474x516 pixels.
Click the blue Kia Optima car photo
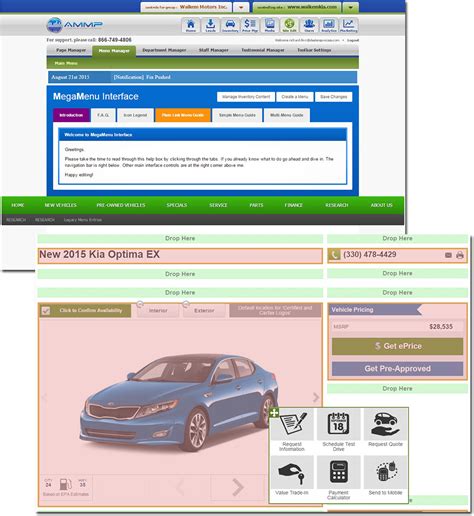click(x=180, y=402)
